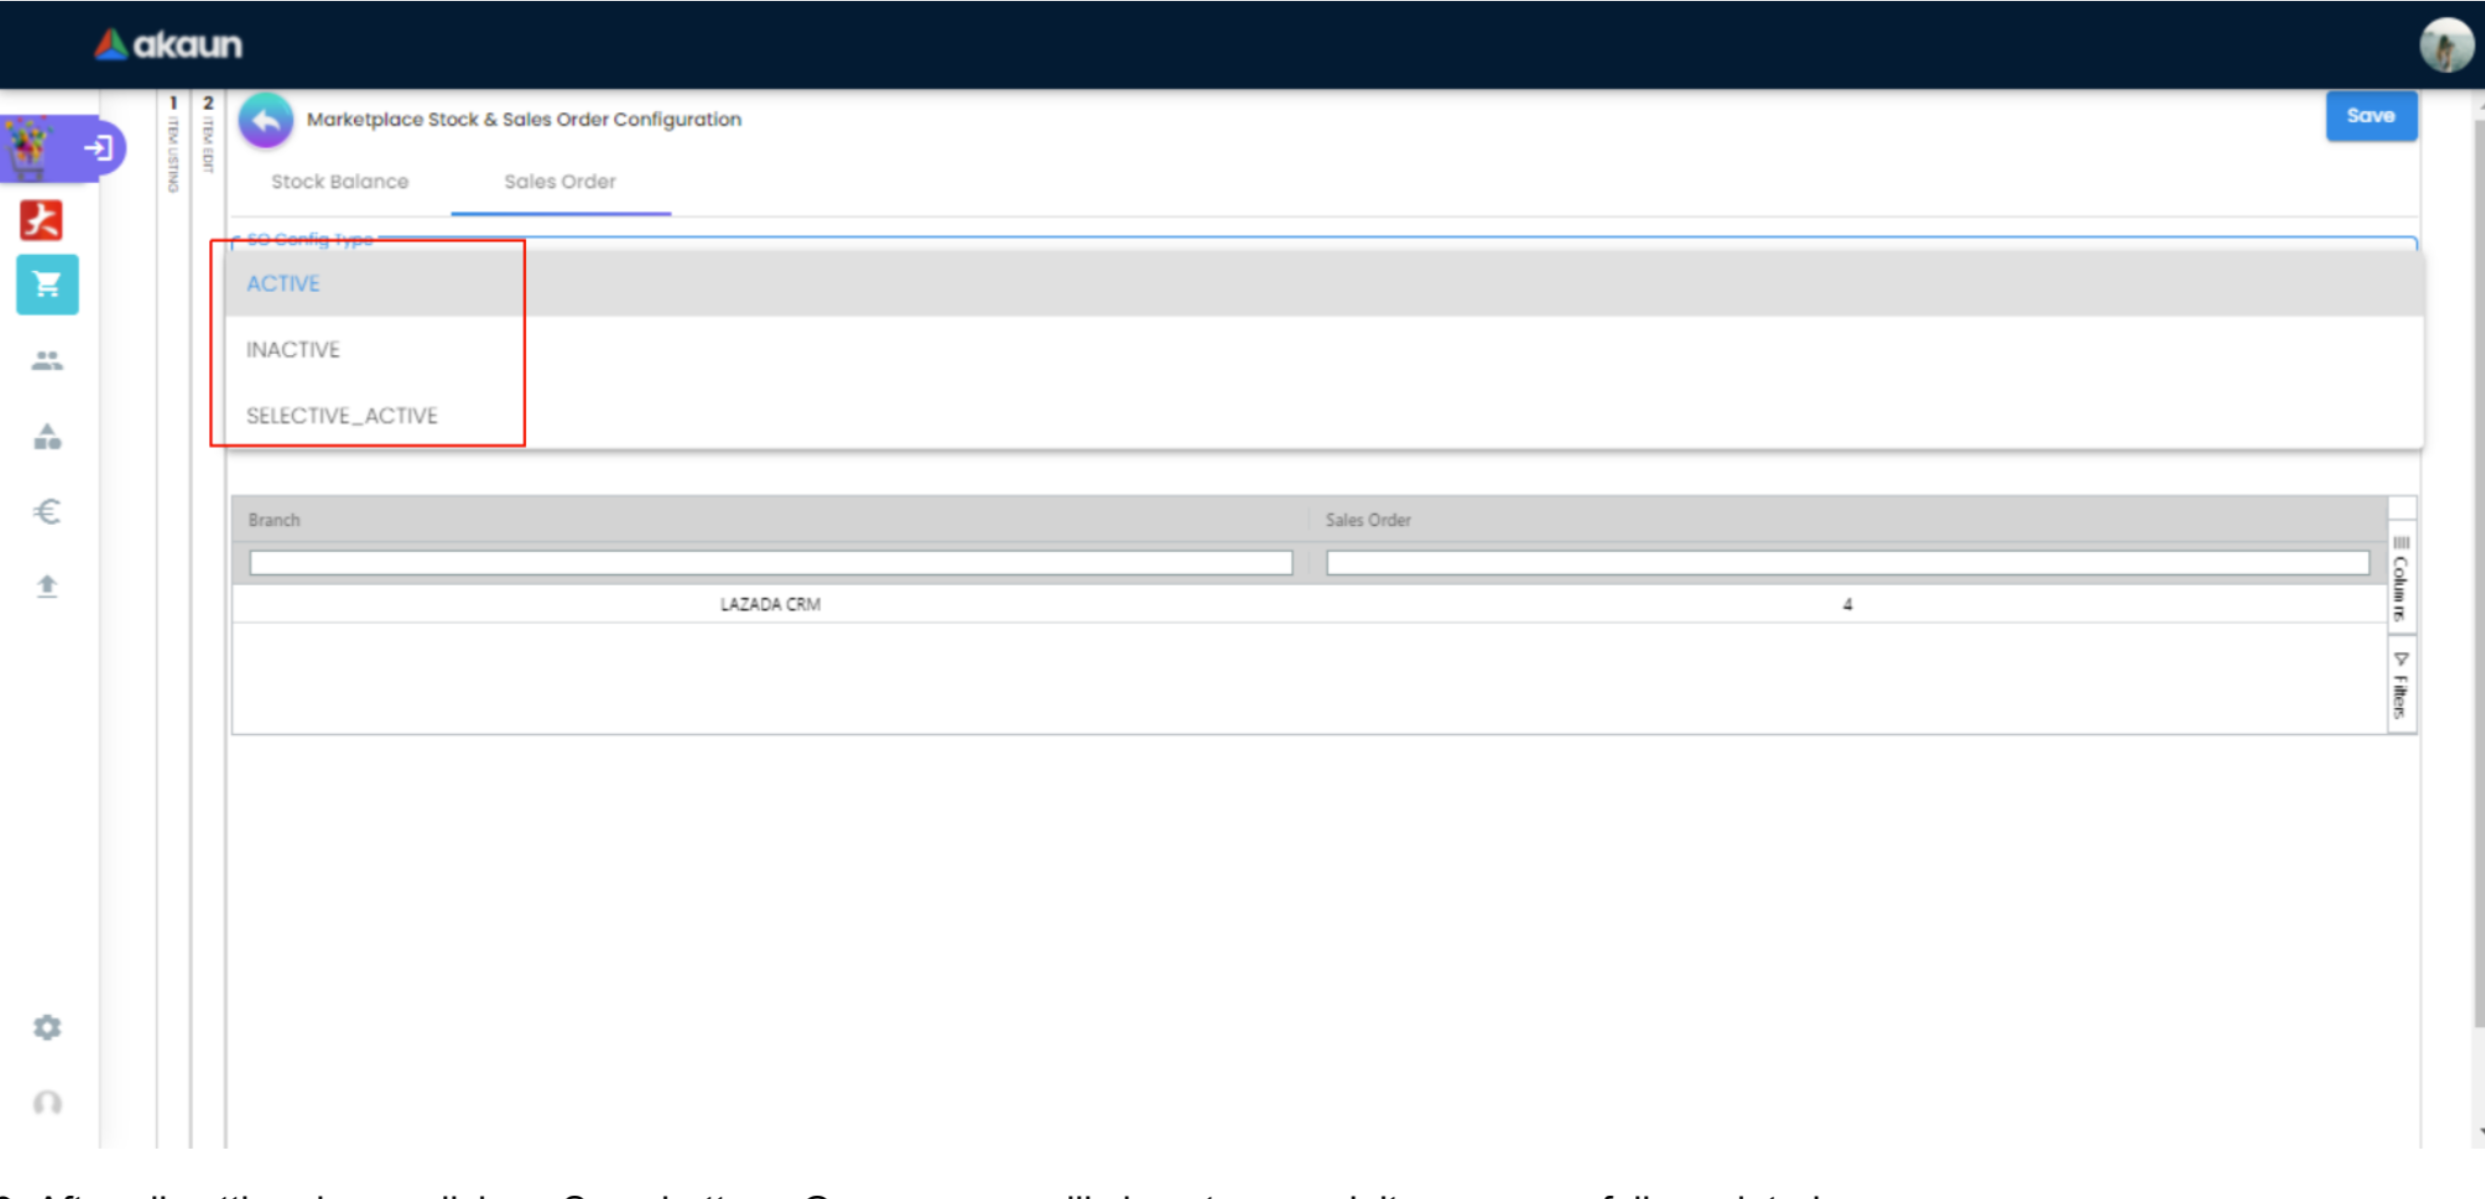Select the Sales Order tab
Screen dimensions: 2485x1199
pyautogui.click(x=560, y=182)
